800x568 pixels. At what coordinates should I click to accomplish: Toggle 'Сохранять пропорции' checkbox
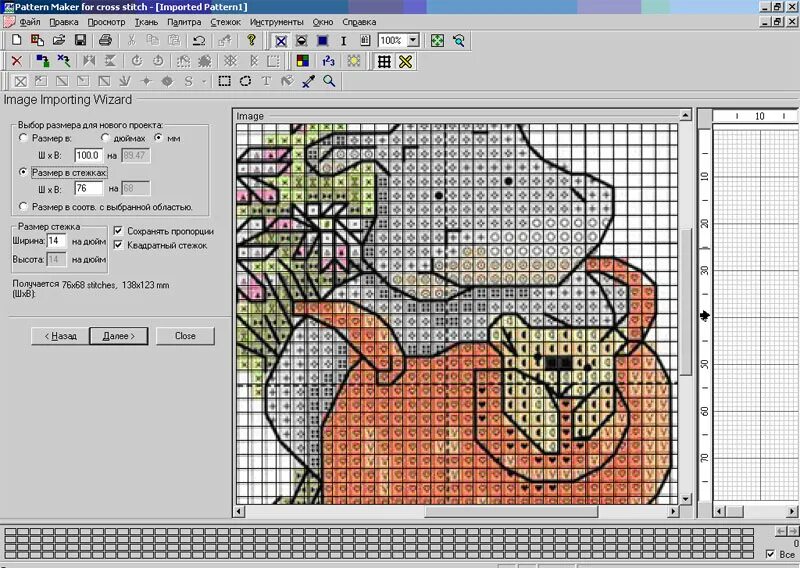click(118, 231)
